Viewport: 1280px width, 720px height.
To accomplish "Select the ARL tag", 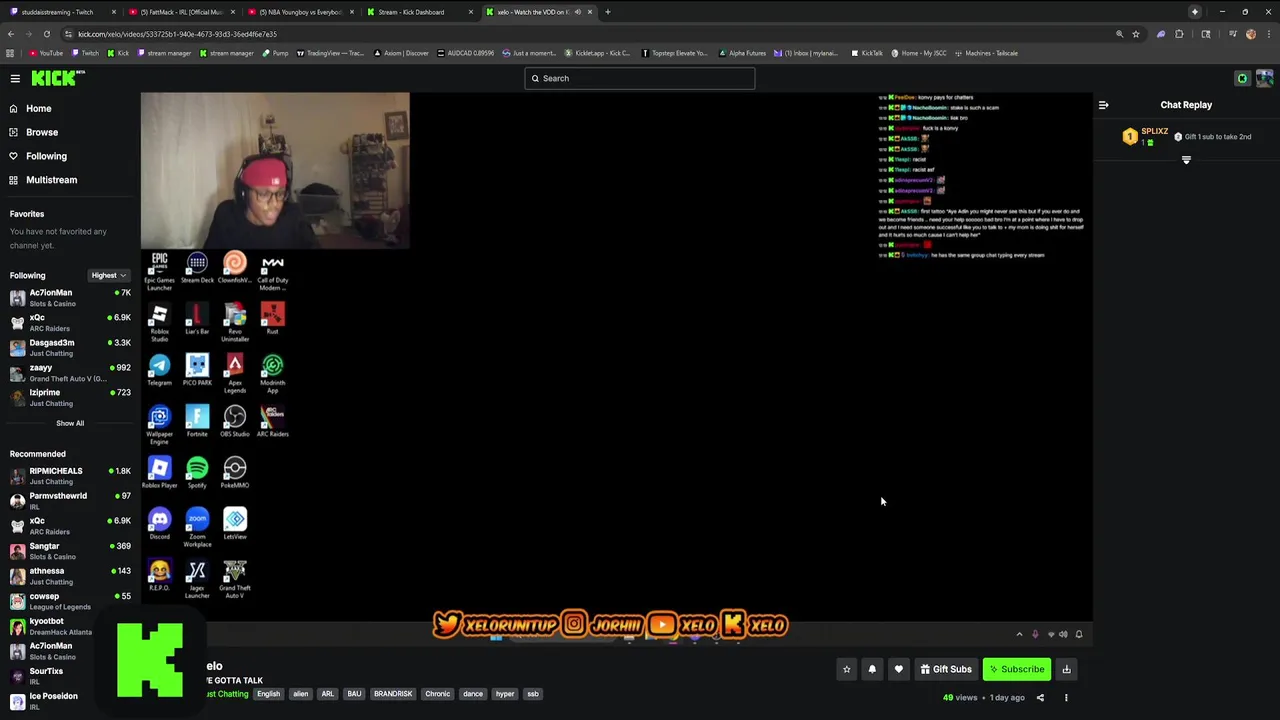I will pos(327,694).
